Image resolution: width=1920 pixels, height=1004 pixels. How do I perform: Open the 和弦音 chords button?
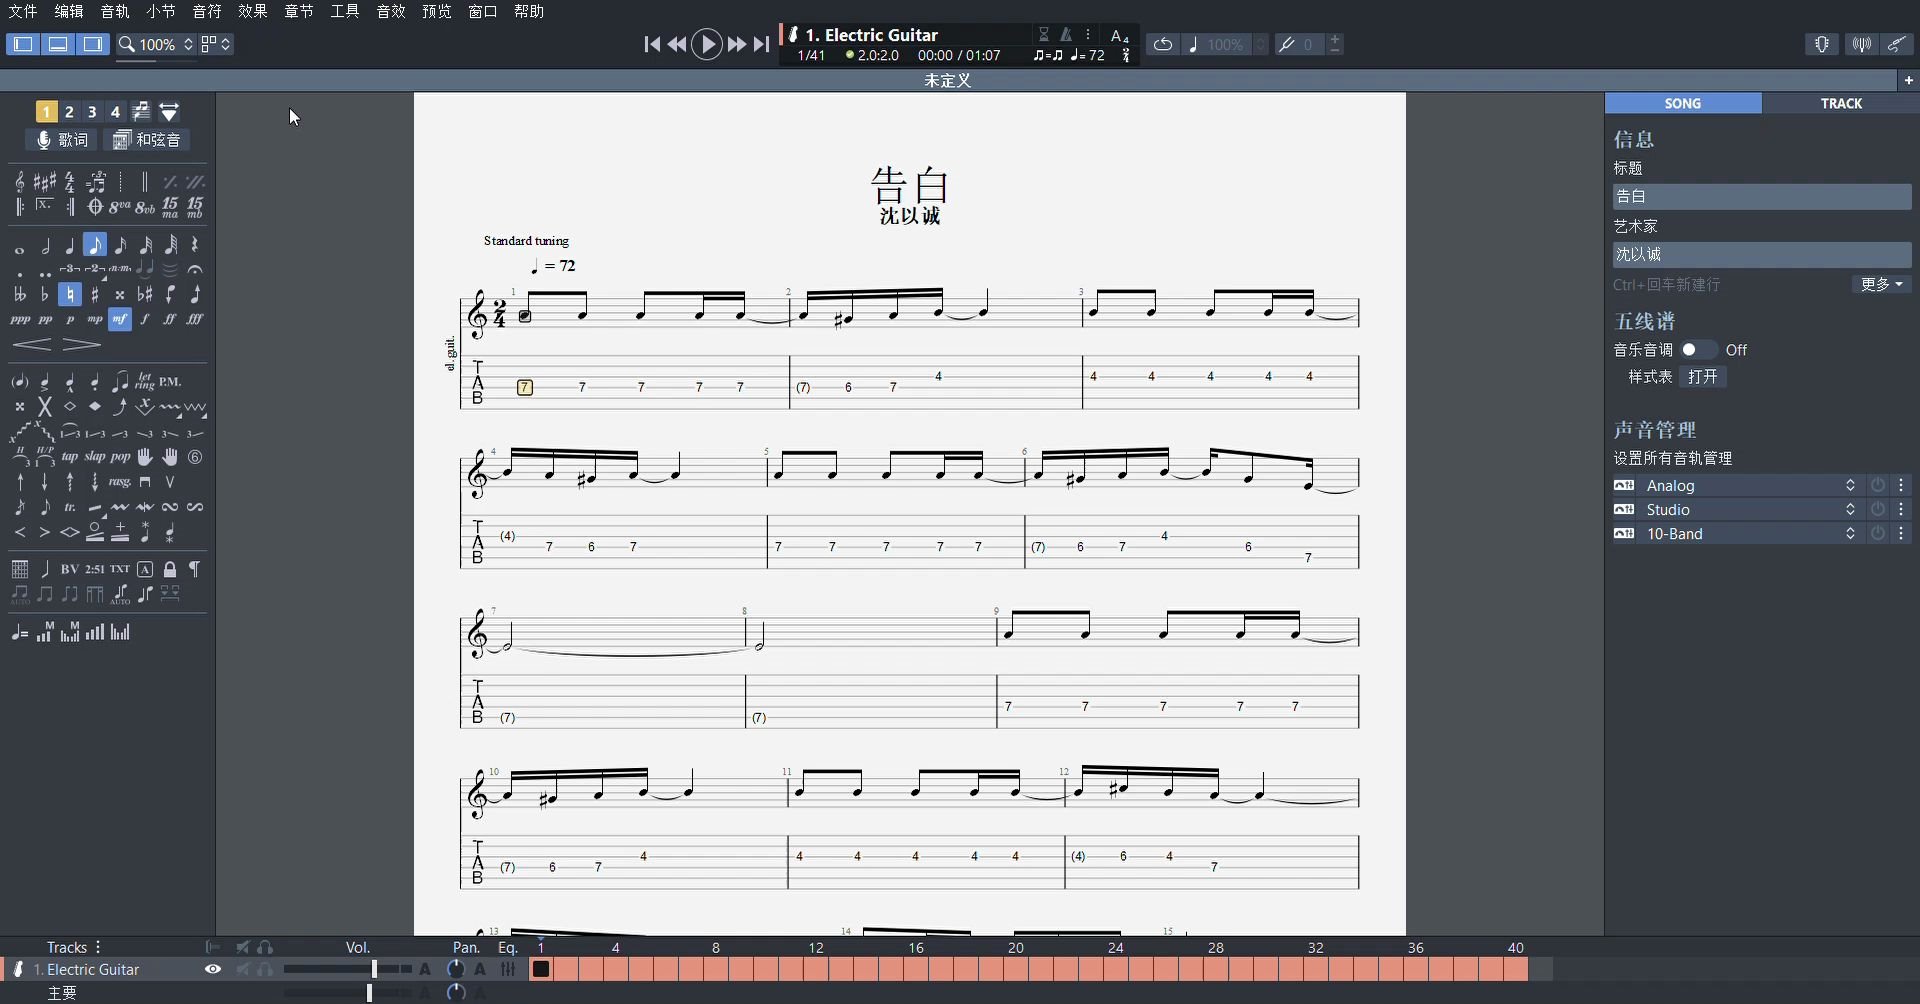tap(147, 140)
